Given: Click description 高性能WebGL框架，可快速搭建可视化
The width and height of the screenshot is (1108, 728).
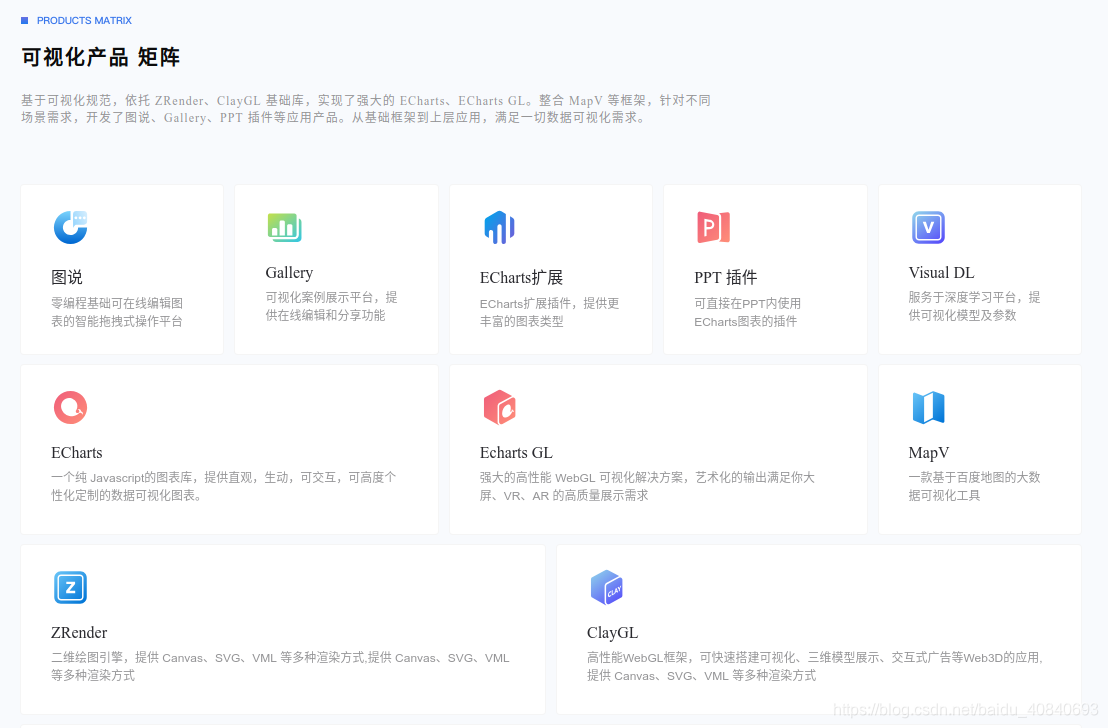Looking at the screenshot, I should click(815, 667).
